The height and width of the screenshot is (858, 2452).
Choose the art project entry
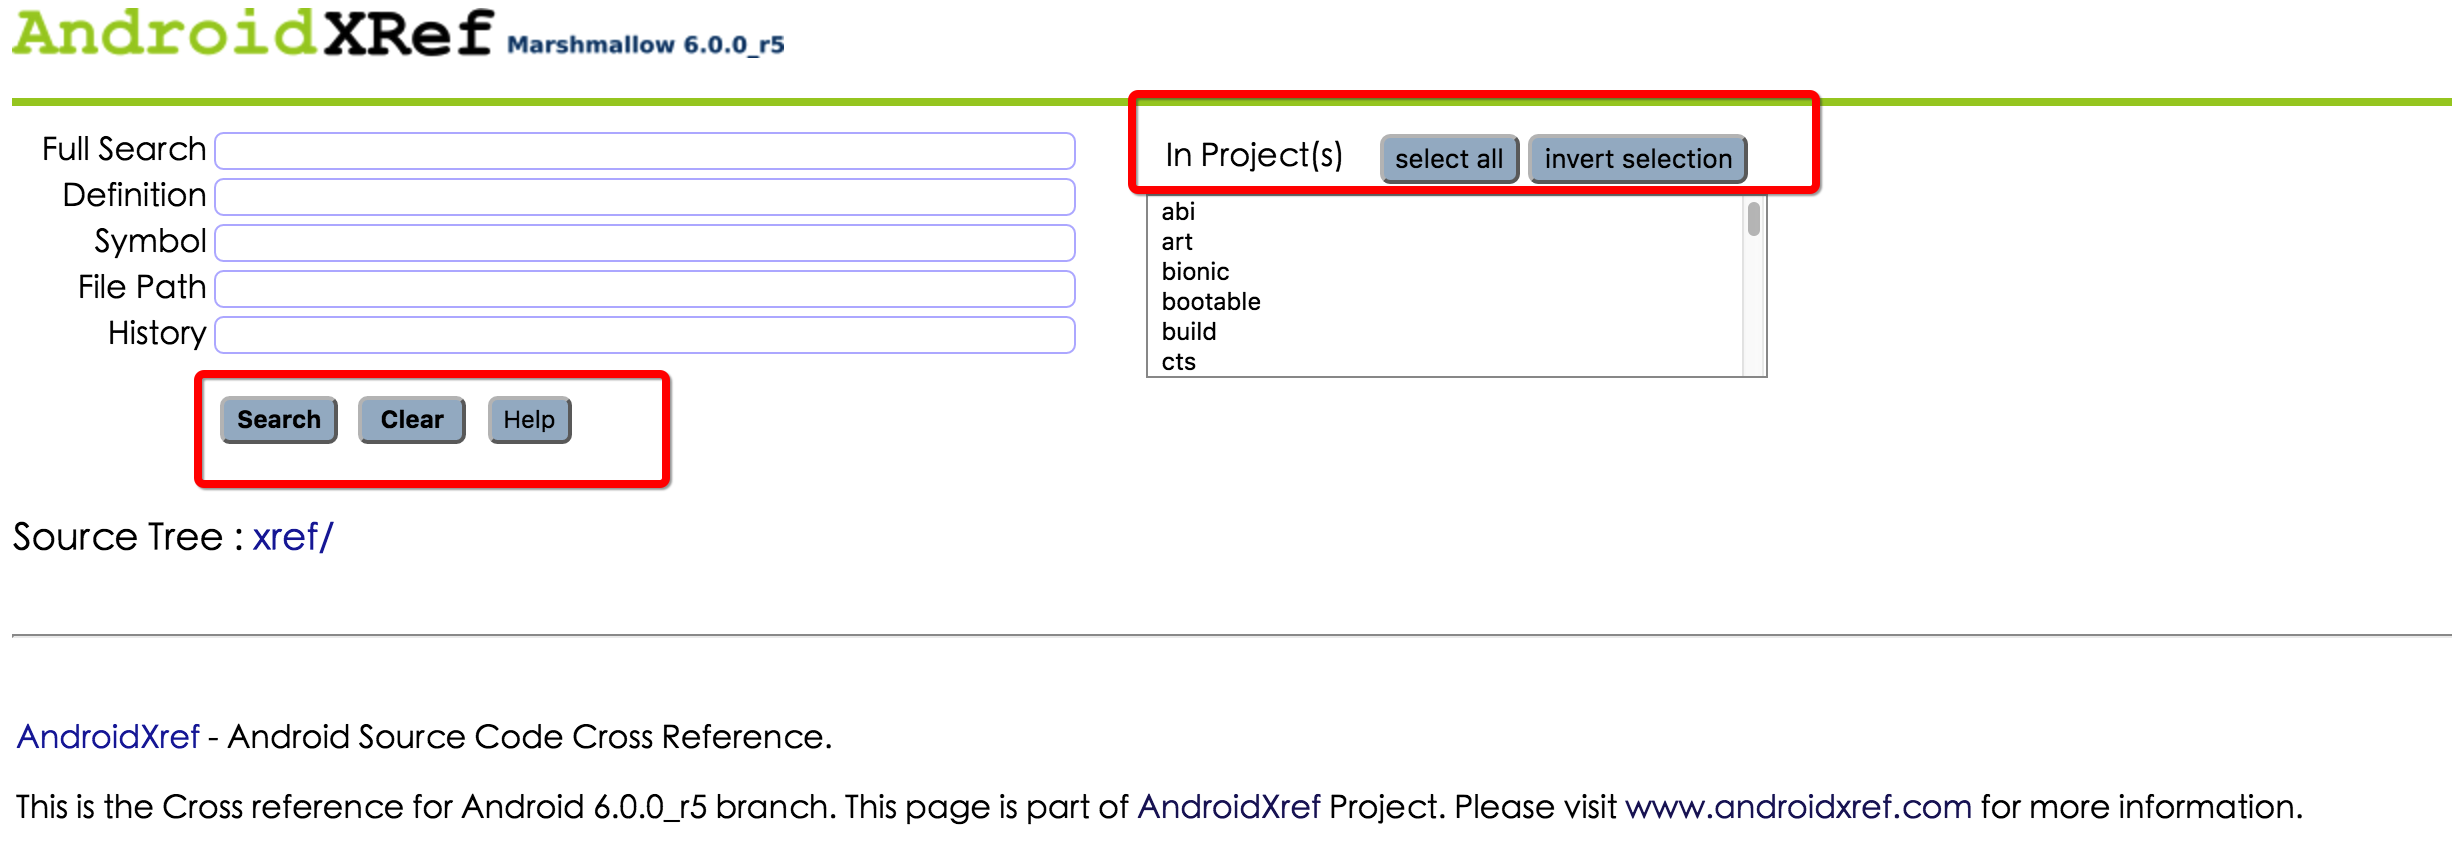[x=1177, y=242]
